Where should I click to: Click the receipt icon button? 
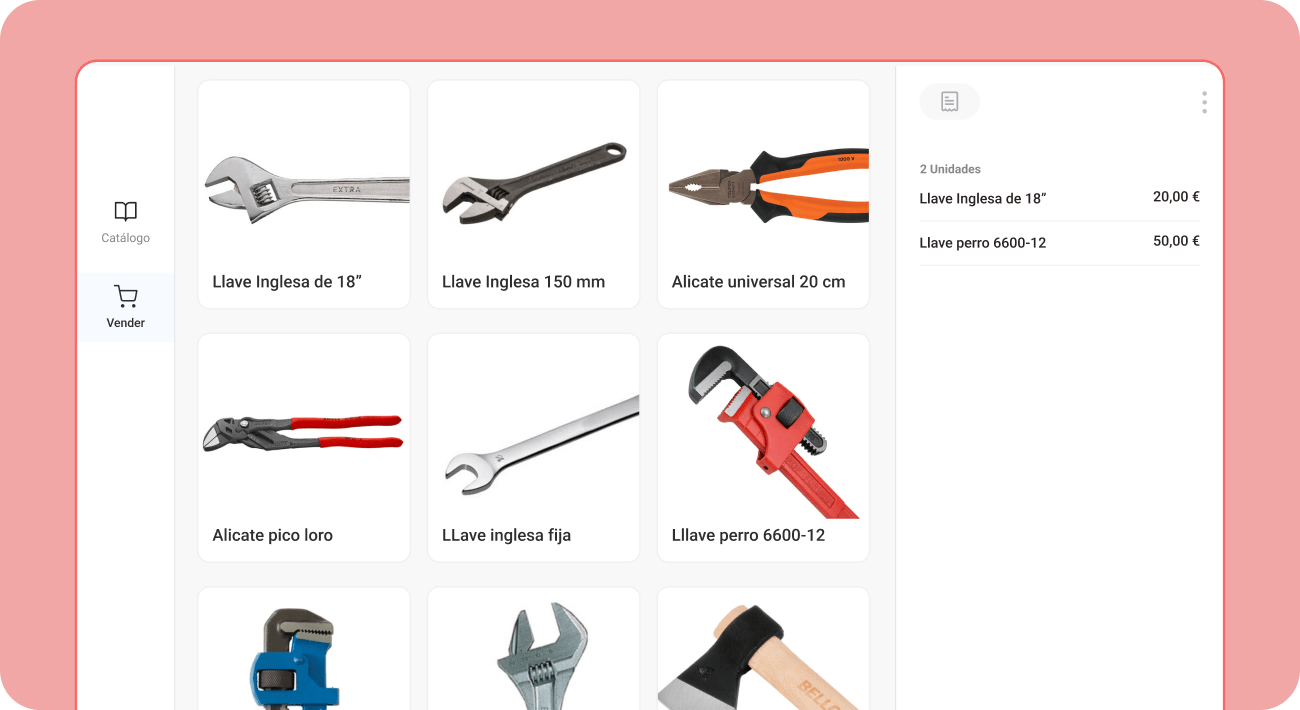[949, 101]
